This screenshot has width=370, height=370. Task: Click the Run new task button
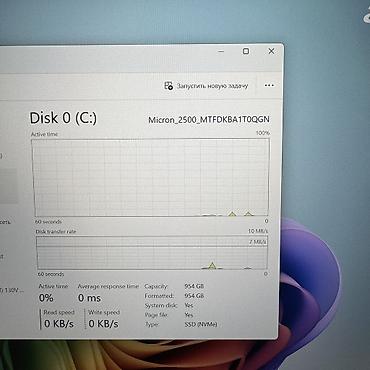coord(206,86)
